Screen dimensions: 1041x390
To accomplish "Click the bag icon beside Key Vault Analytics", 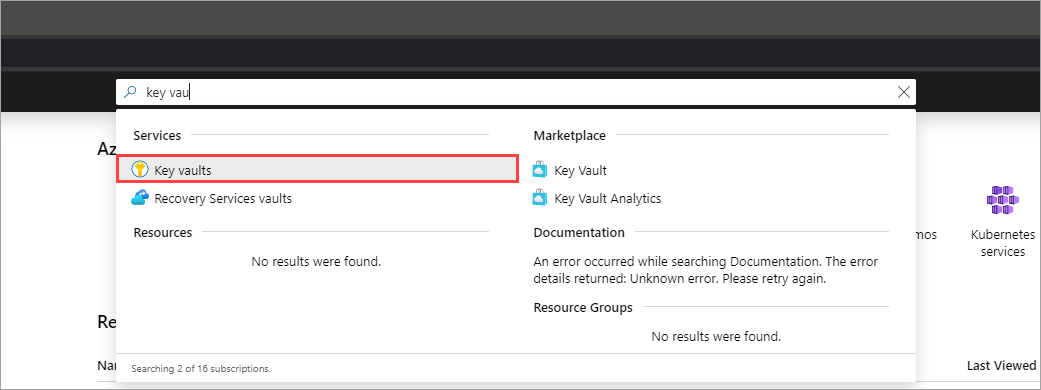I will pyautogui.click(x=540, y=198).
